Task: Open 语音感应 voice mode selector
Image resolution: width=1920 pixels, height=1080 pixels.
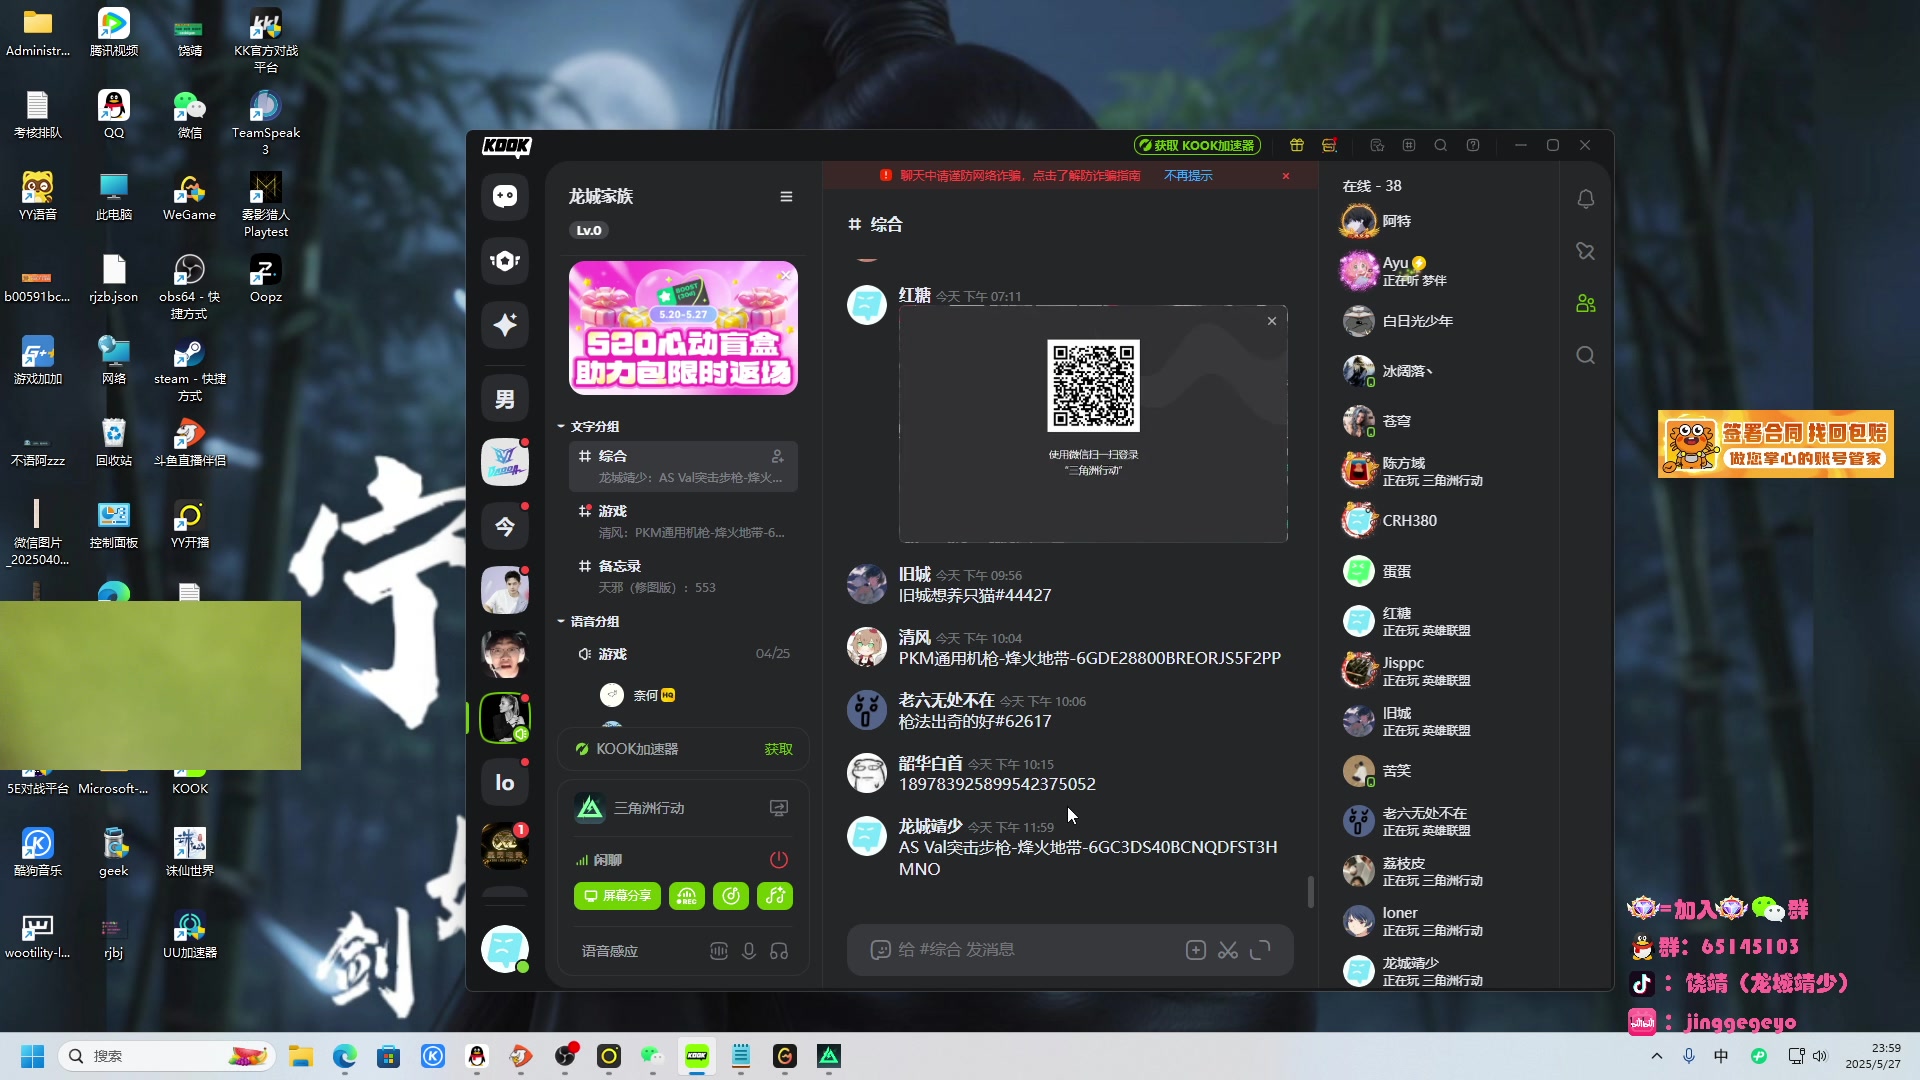Action: coord(610,951)
